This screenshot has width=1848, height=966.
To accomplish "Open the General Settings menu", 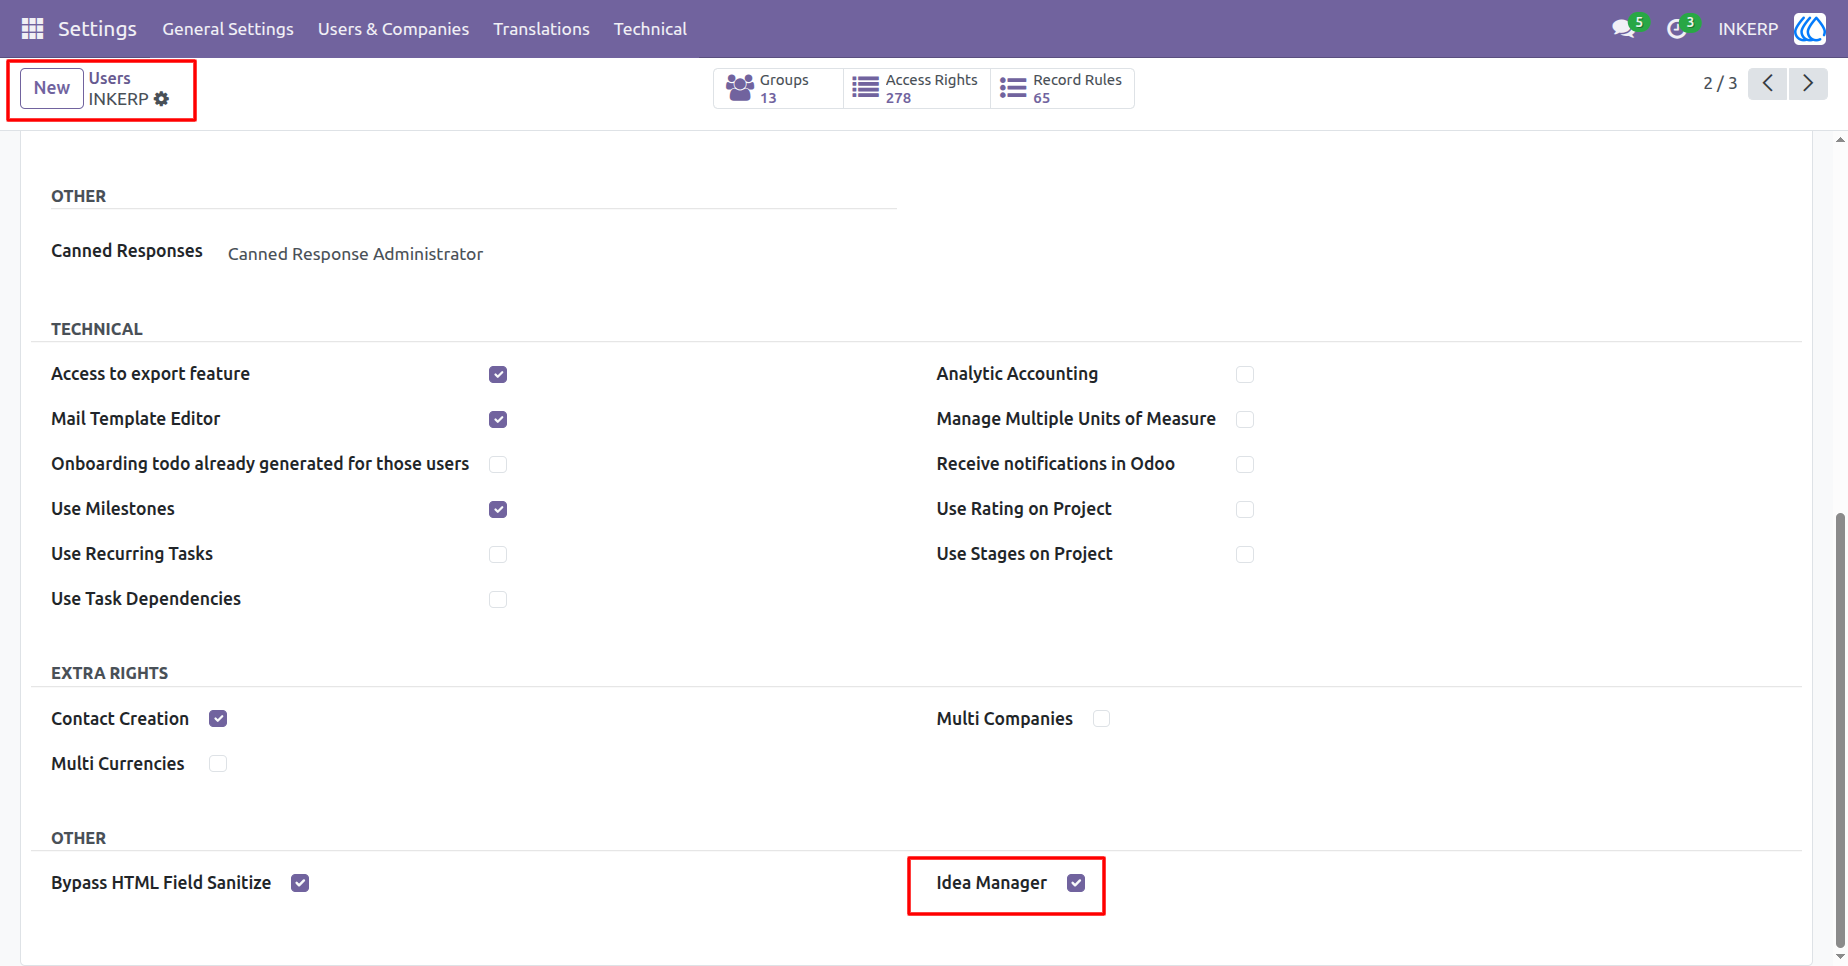I will coord(228,29).
